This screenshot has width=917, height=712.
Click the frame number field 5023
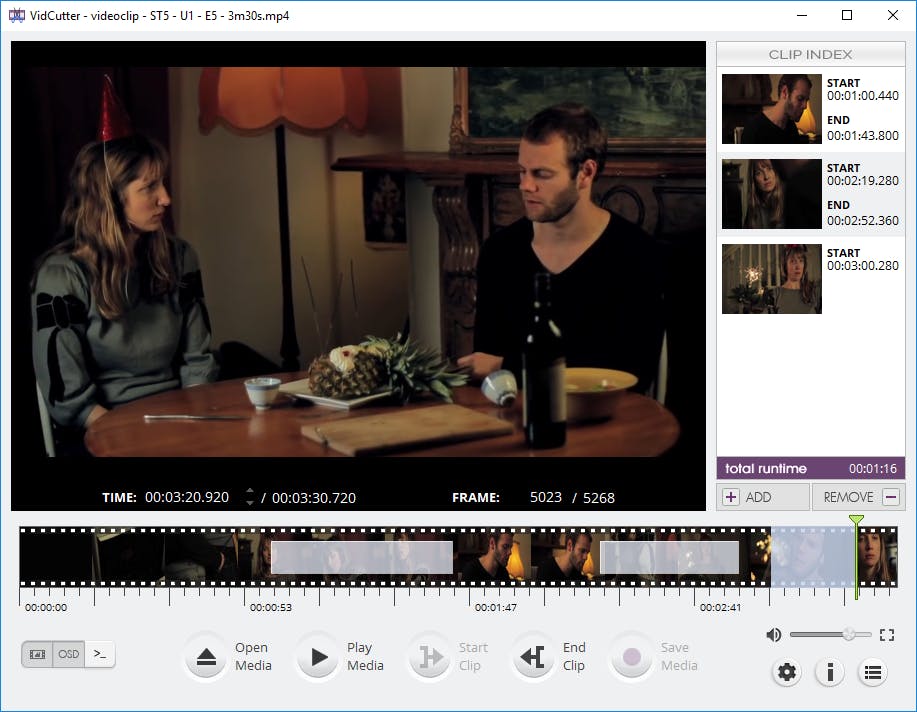[x=546, y=497]
